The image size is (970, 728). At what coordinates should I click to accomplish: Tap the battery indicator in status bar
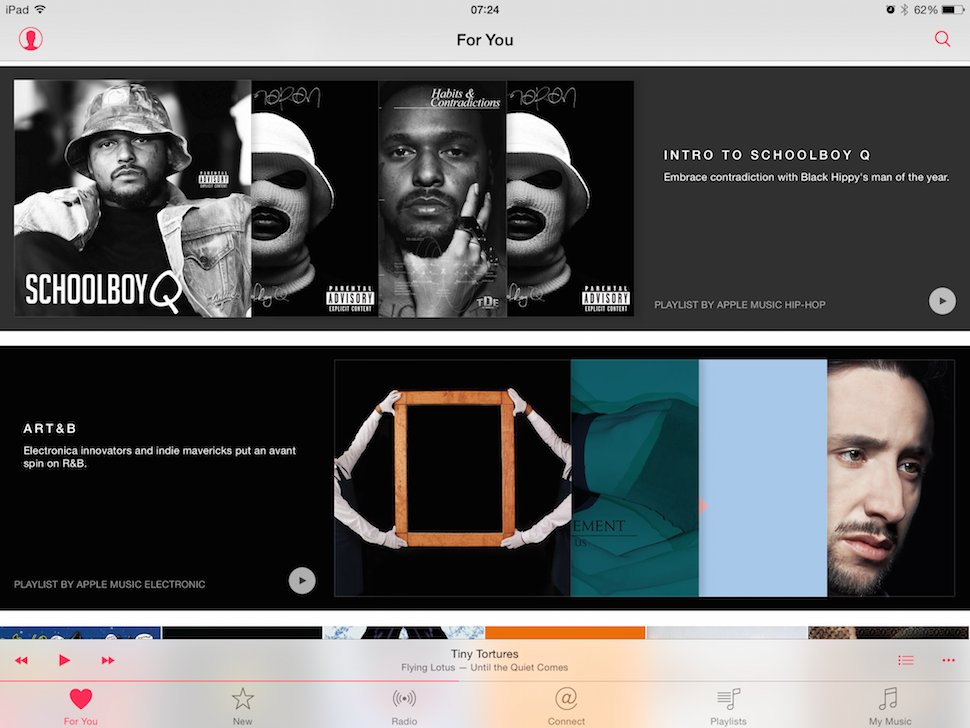point(953,10)
